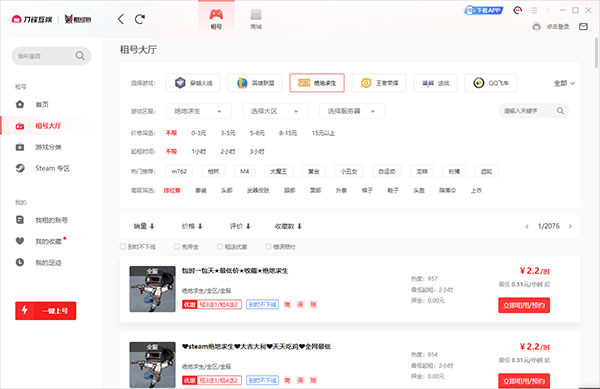
Task: Open 我的收藏 heart item
Action: [49, 241]
